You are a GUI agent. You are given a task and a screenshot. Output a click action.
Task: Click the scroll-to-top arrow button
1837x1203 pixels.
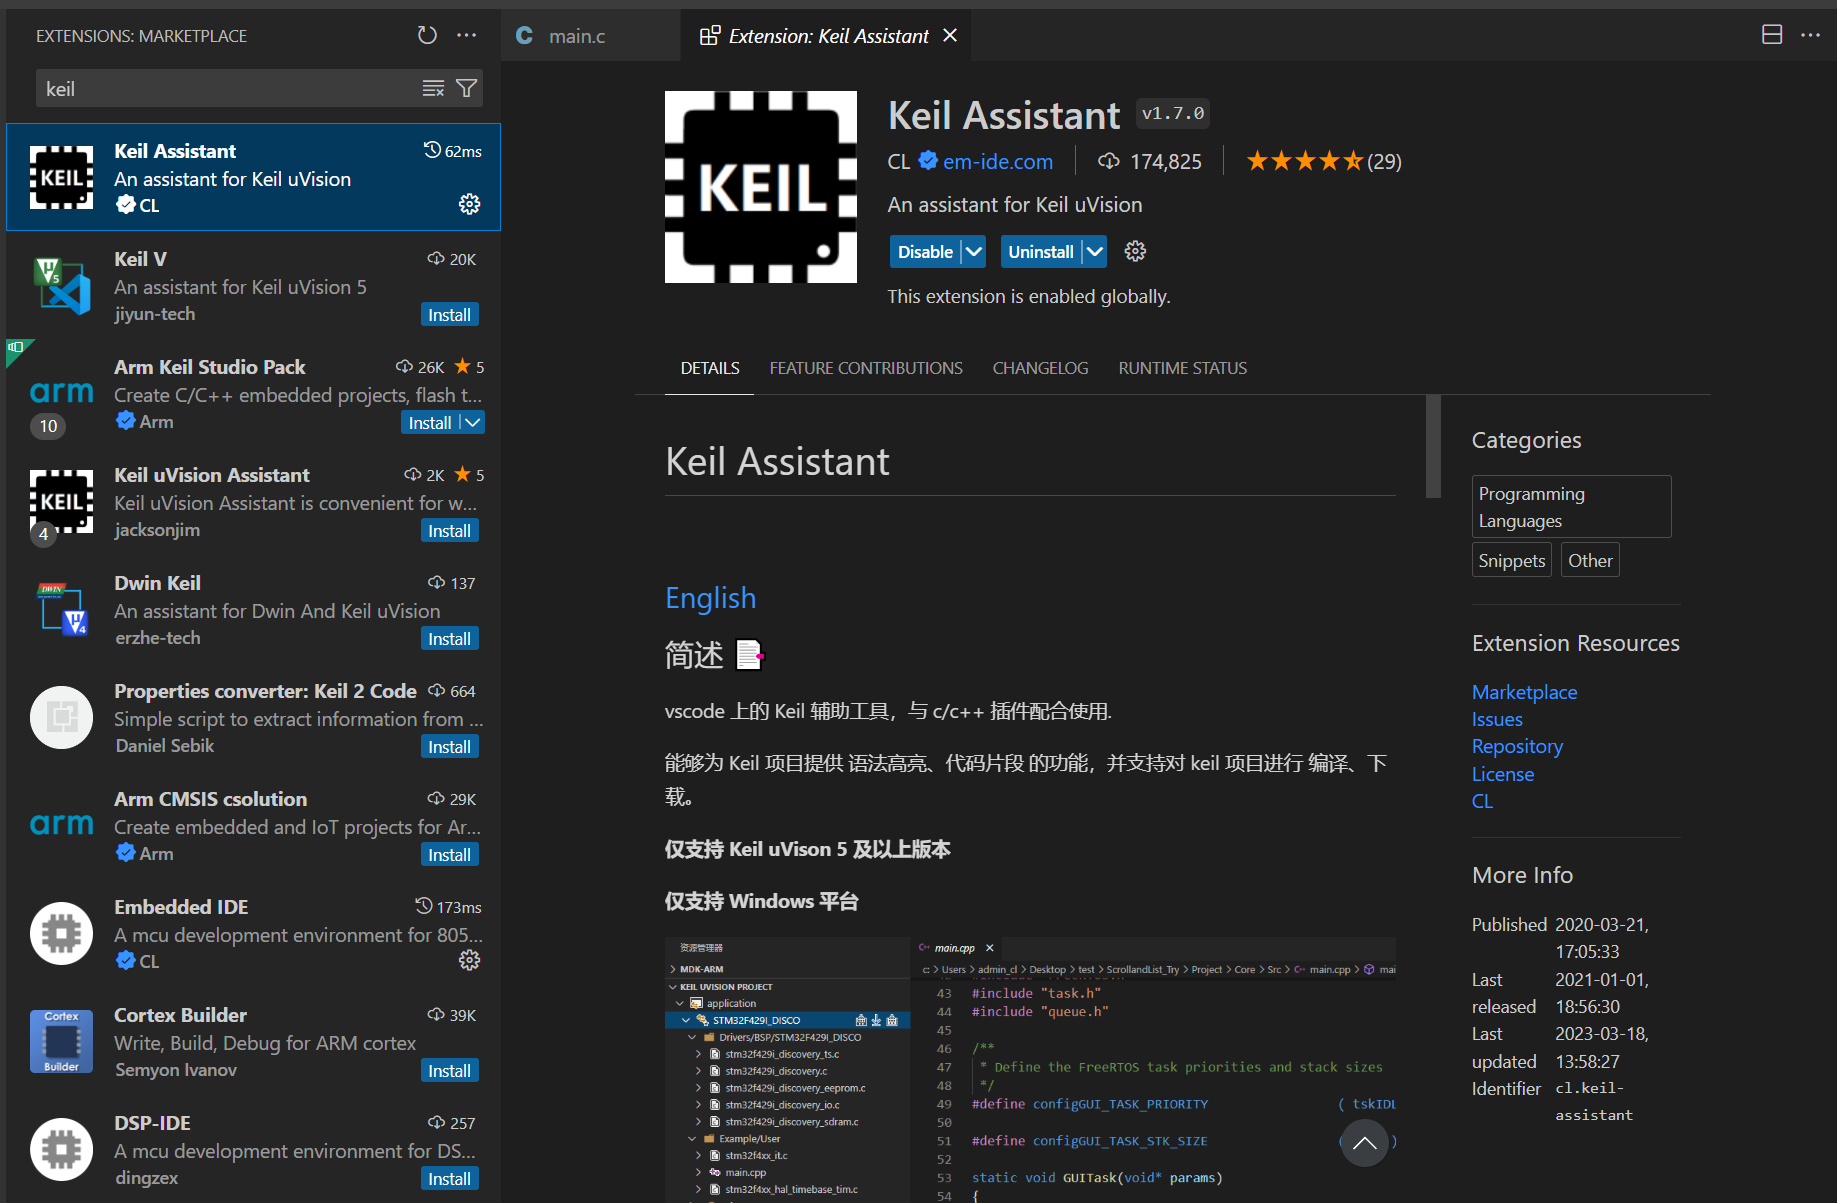click(1364, 1143)
